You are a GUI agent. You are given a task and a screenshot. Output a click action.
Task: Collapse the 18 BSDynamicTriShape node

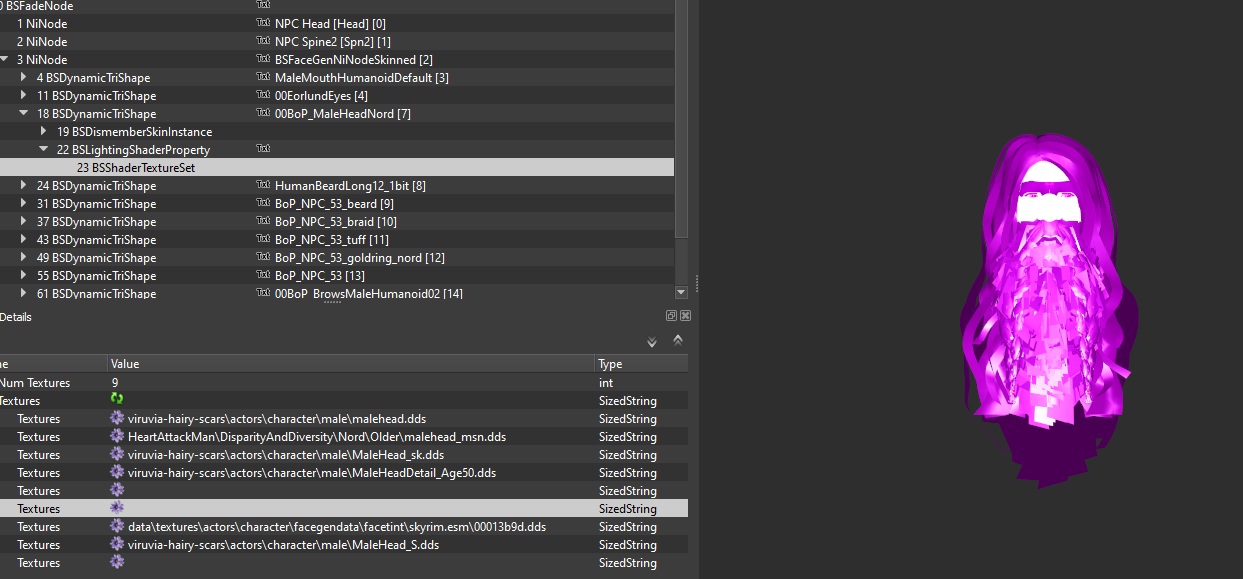[24, 113]
